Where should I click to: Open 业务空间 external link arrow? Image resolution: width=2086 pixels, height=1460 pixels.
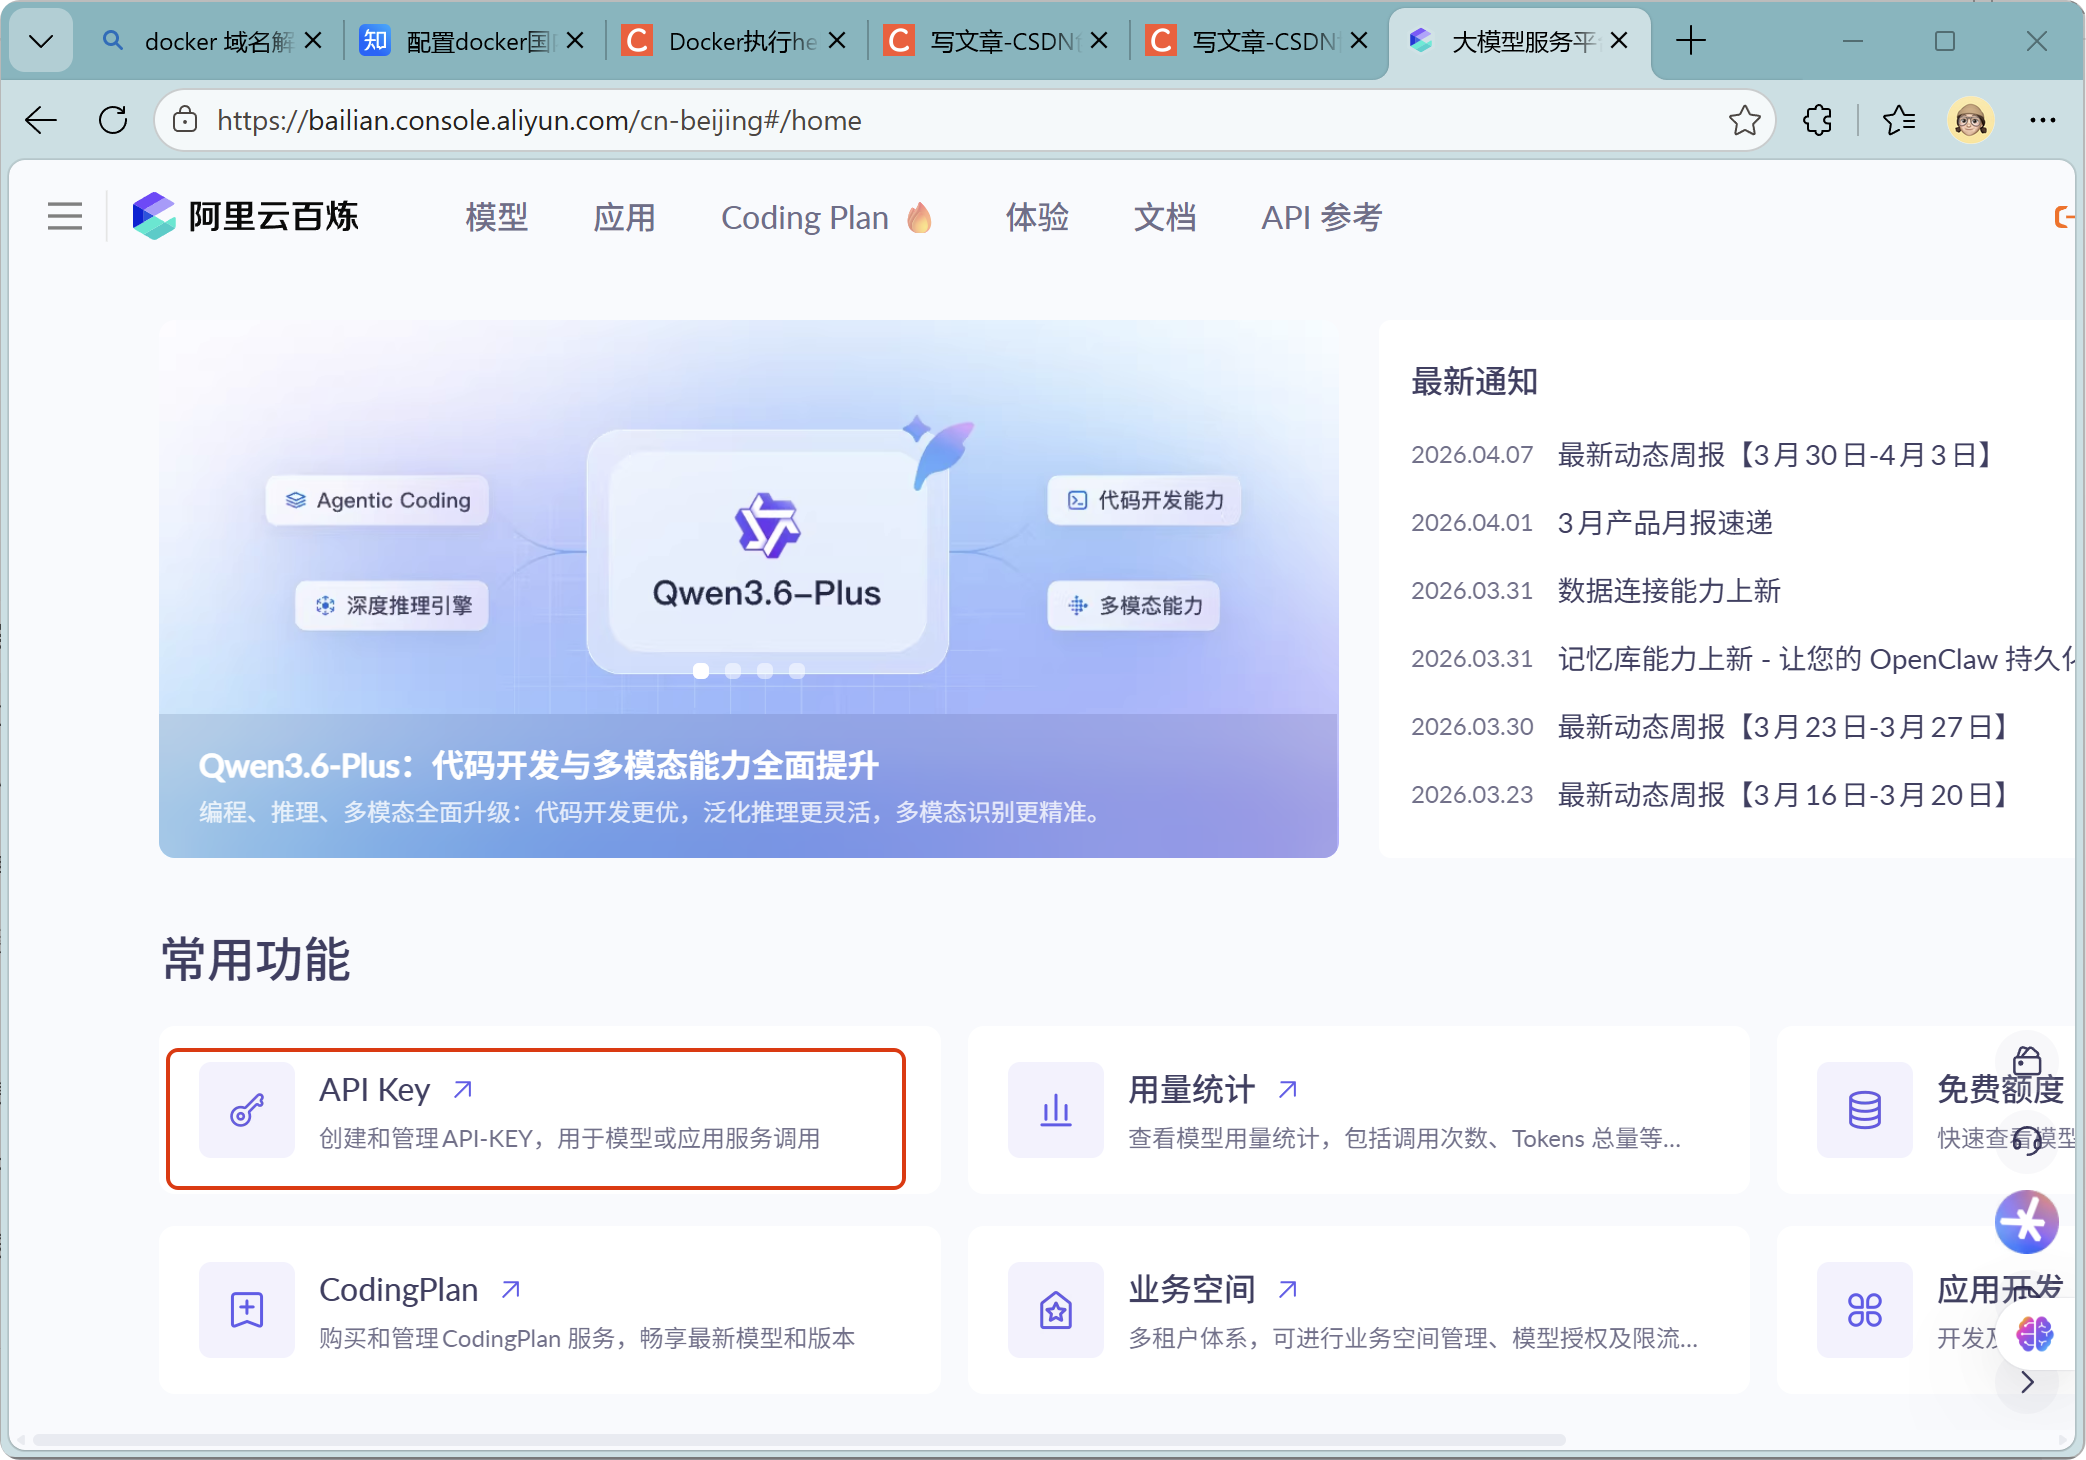pos(1288,1289)
